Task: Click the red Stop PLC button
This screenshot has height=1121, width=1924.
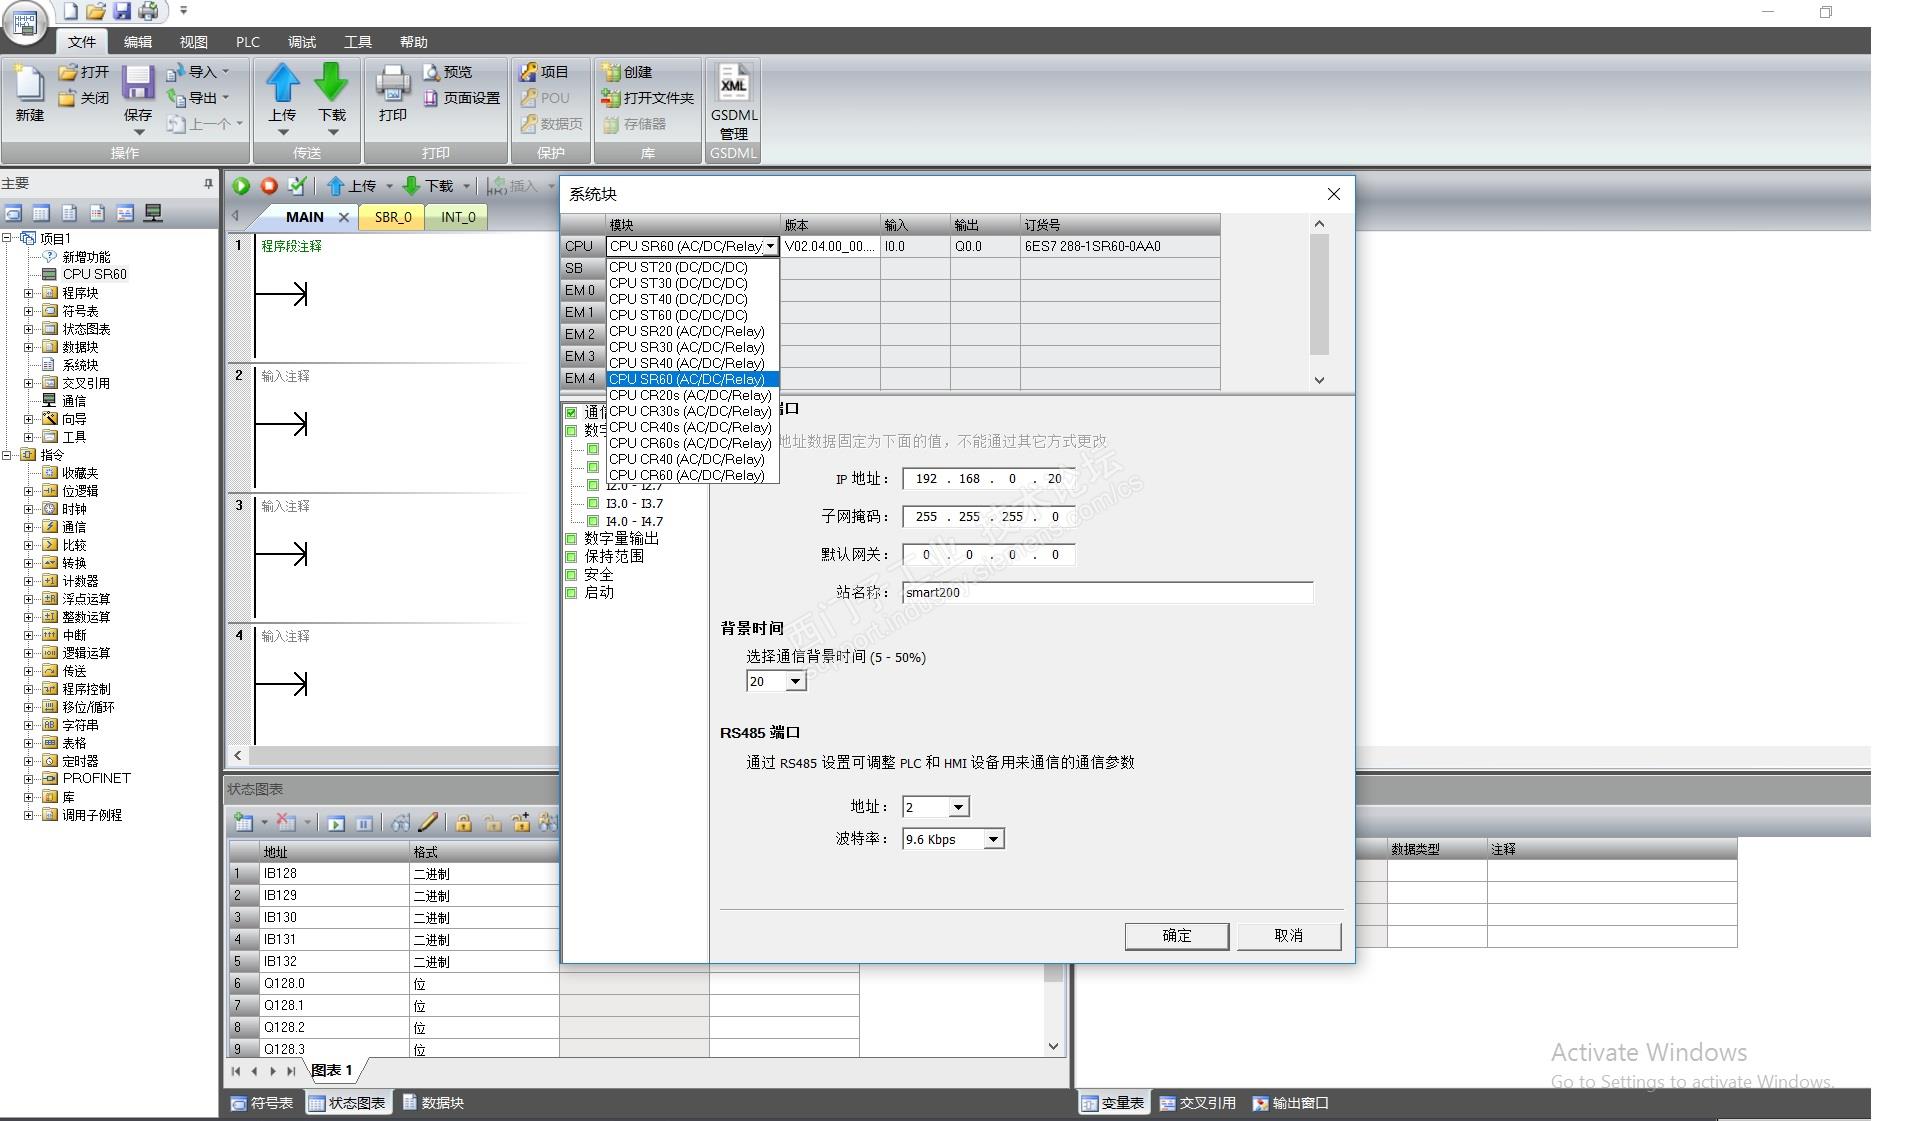Action: coord(269,186)
